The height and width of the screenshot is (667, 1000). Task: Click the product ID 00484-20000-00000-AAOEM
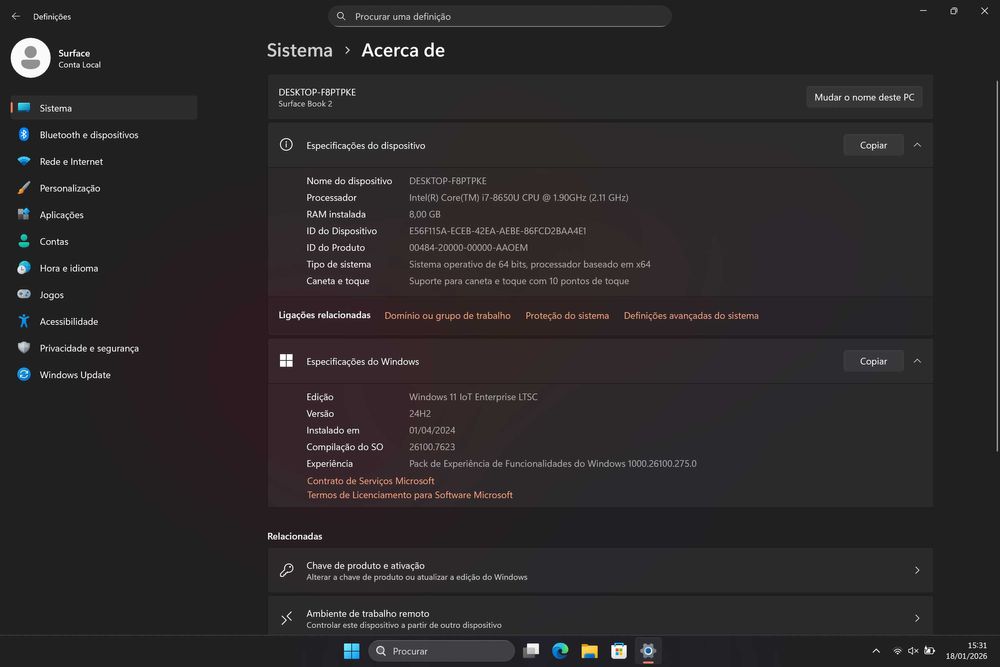468,247
